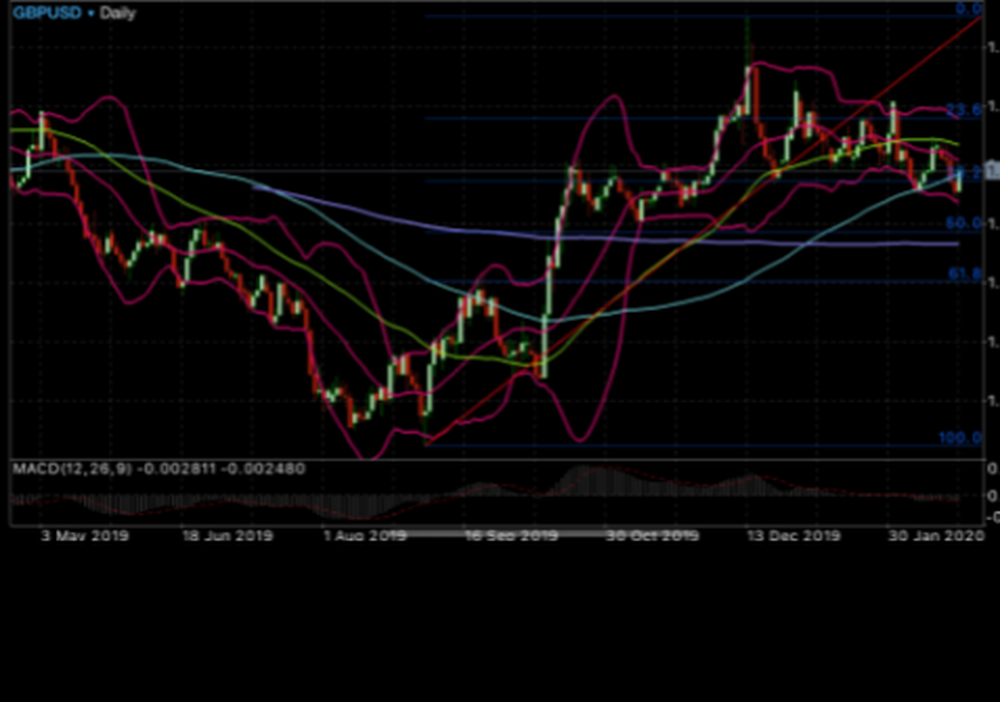Viewport: 1000px width, 702px height.
Task: Click MACD signal value -0.002480
Action: coord(263,469)
